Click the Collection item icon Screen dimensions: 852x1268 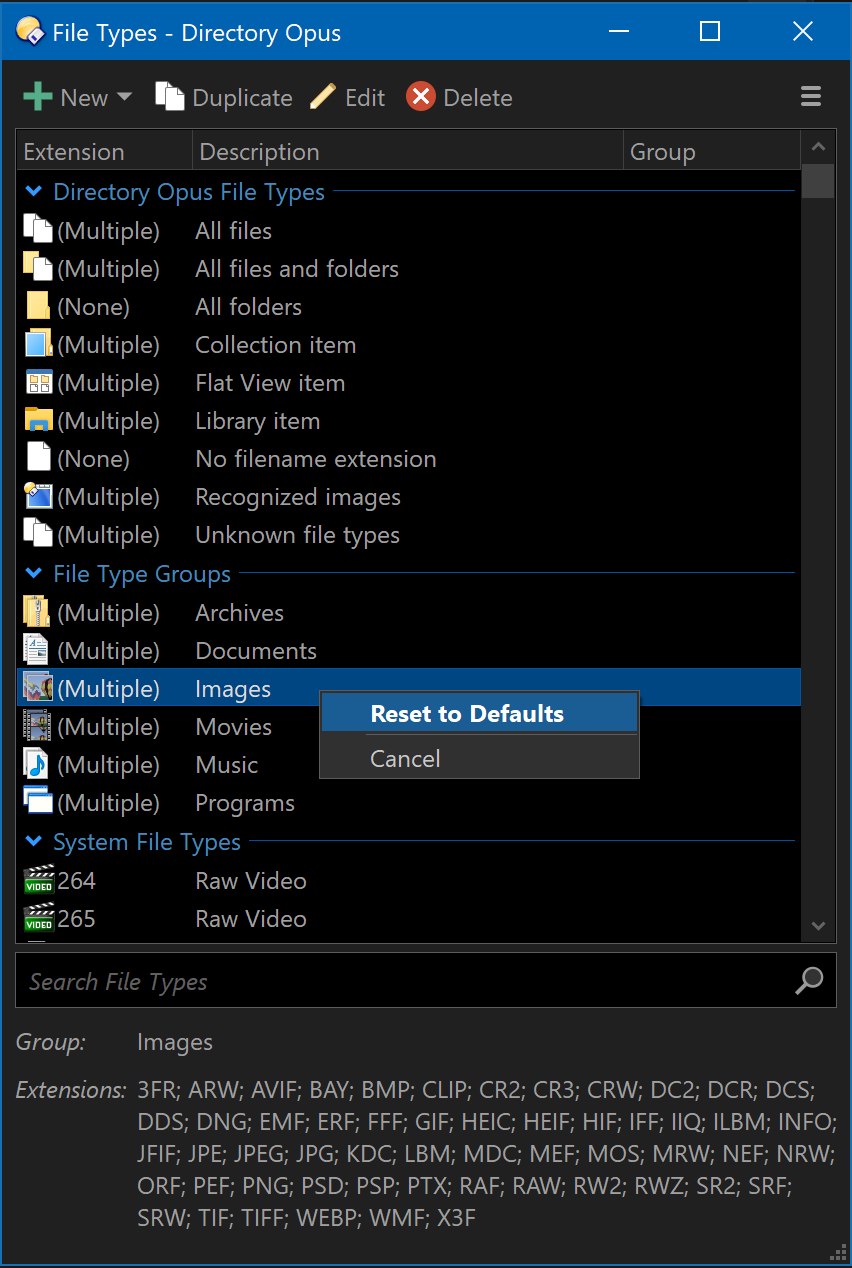click(x=38, y=344)
